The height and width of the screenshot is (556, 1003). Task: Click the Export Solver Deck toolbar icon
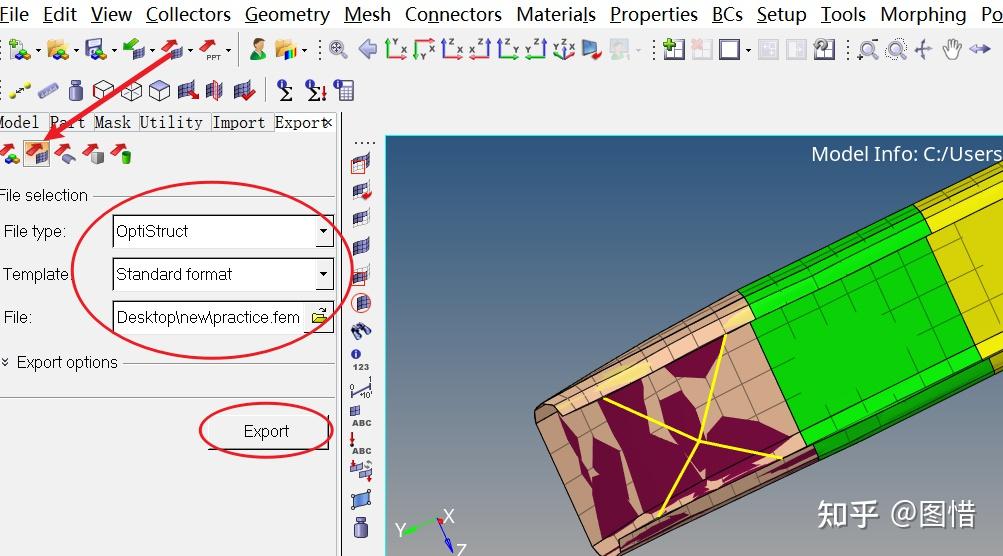point(171,49)
